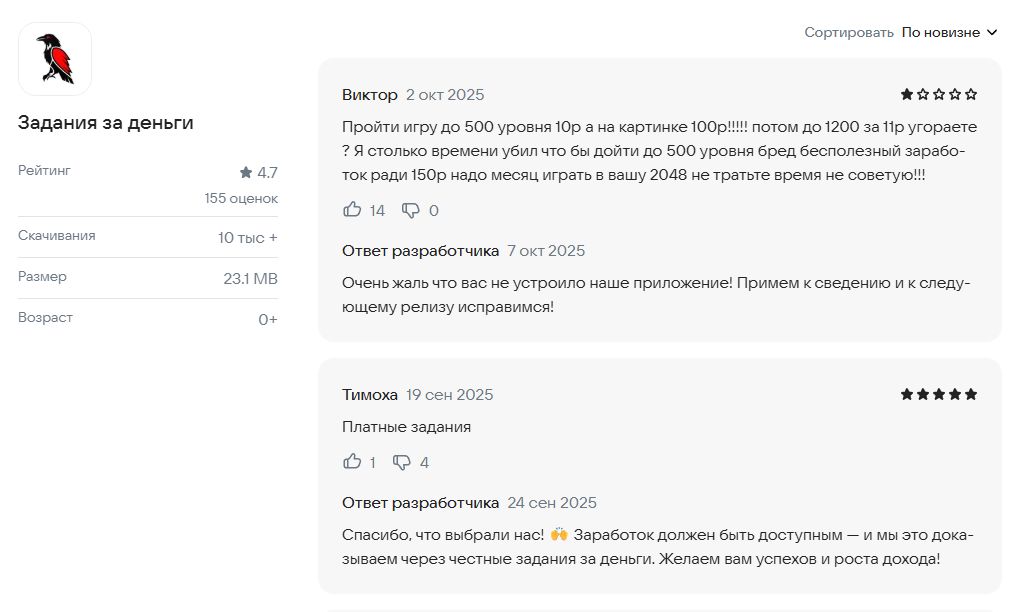
Task: Click the filled star in Виктор's one-star rating
Action: pos(906,94)
